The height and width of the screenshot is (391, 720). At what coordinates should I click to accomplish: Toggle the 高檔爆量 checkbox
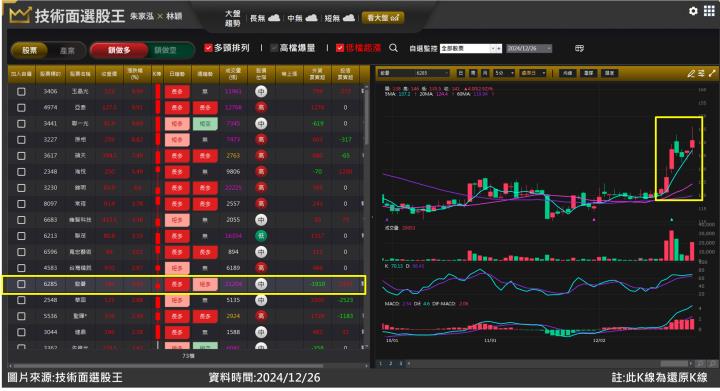[x=274, y=48]
